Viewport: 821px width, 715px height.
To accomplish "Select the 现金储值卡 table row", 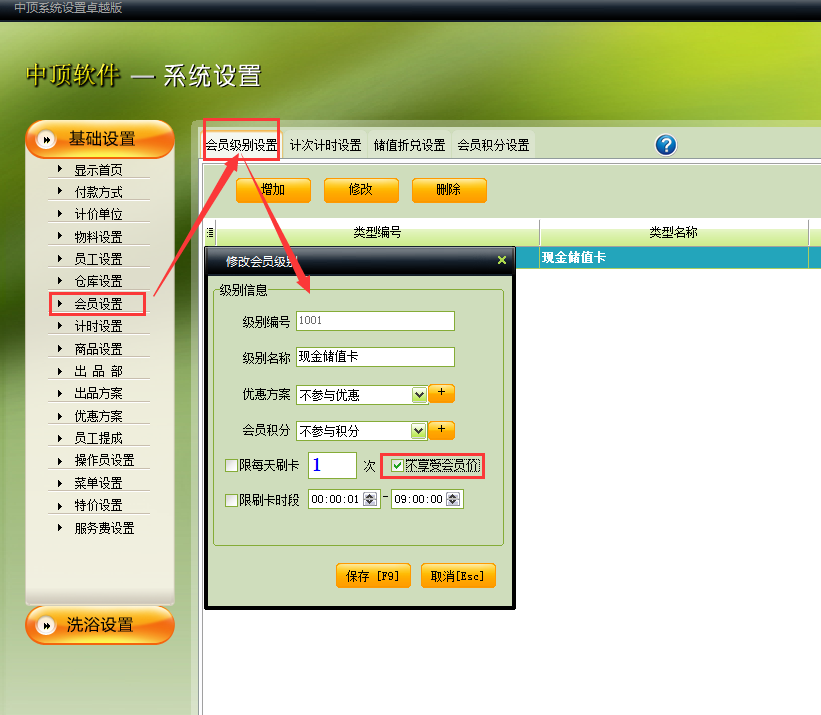I will click(668, 258).
